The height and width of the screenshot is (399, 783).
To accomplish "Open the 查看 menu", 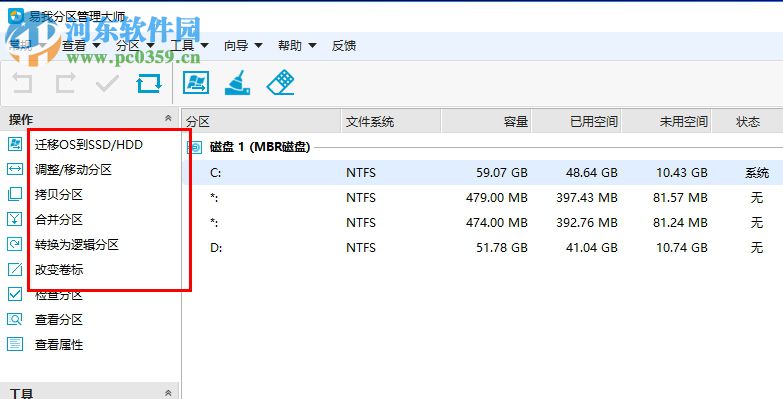I will (x=81, y=45).
